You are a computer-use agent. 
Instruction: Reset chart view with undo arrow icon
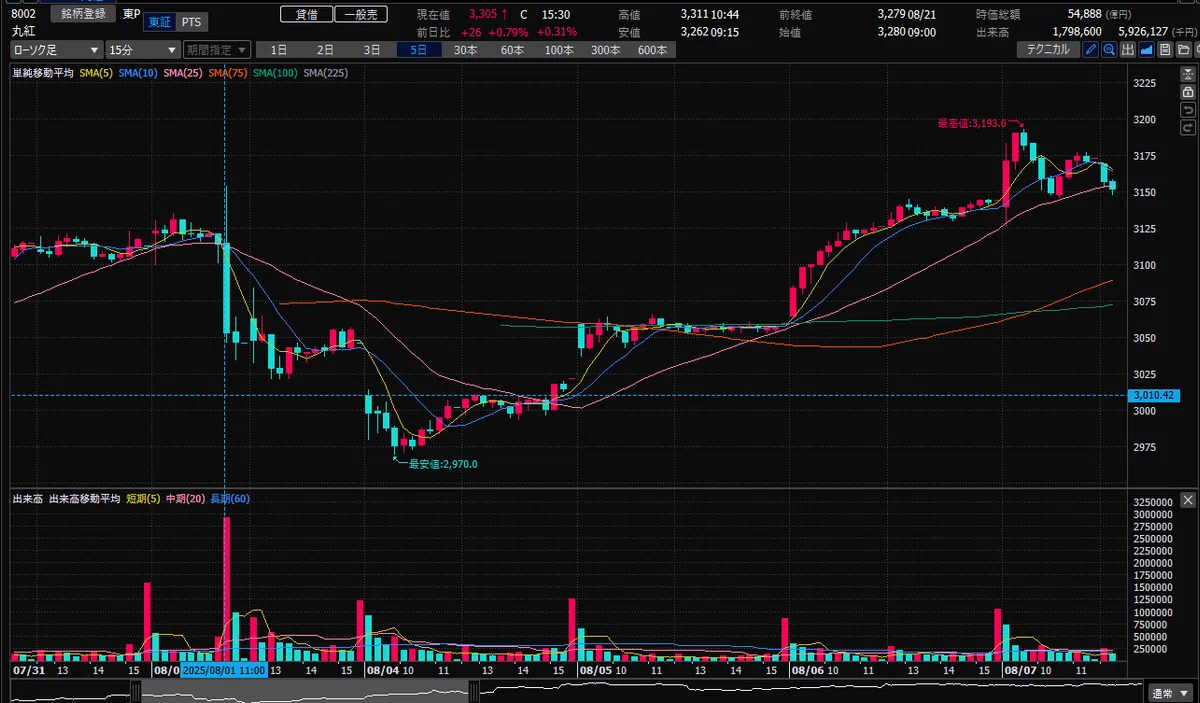pyautogui.click(x=1188, y=110)
